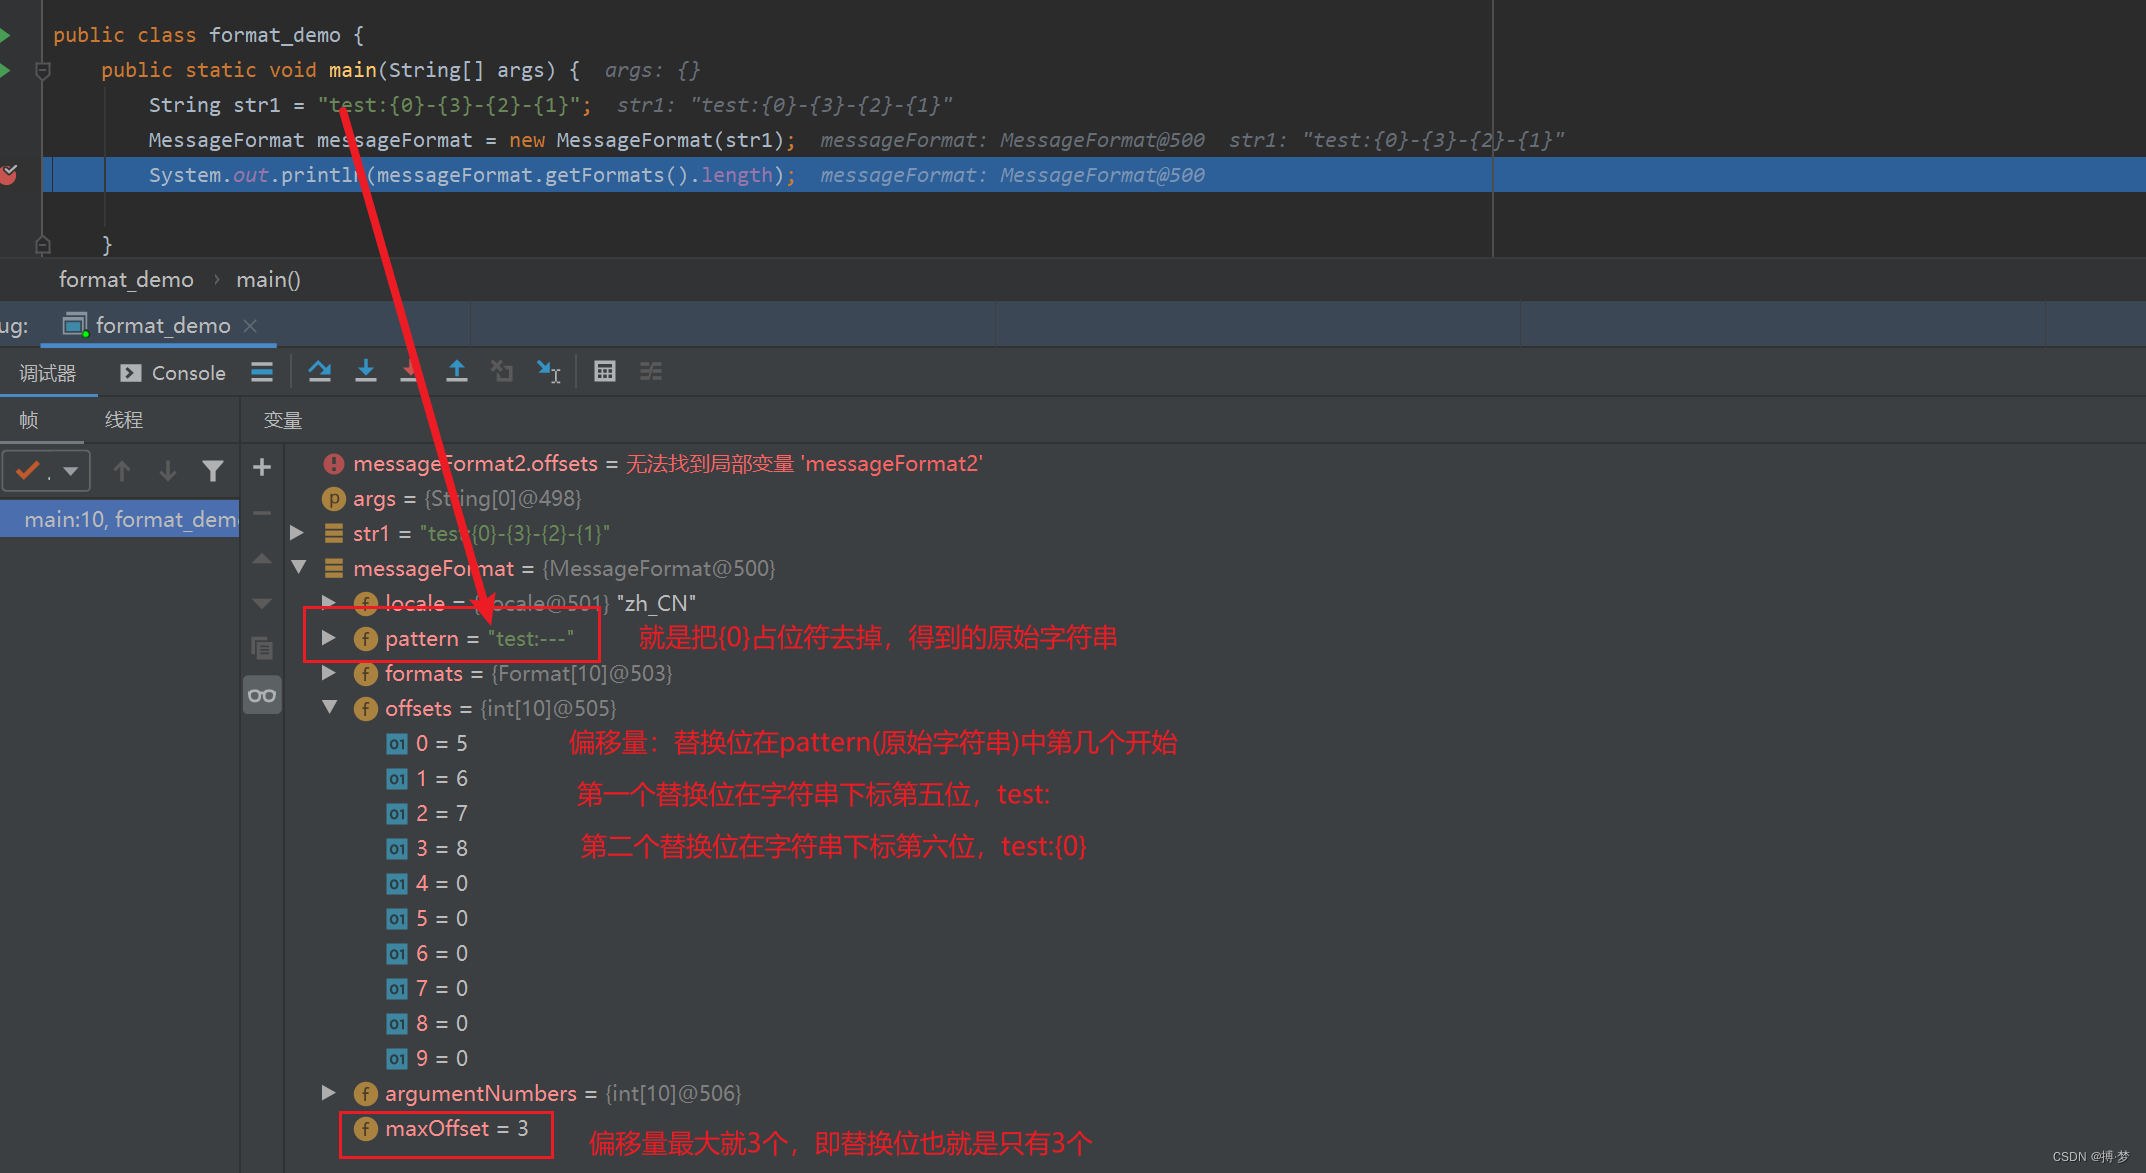Close the format_demo debug tab
Viewport: 2146px width, 1173px height.
tap(250, 325)
